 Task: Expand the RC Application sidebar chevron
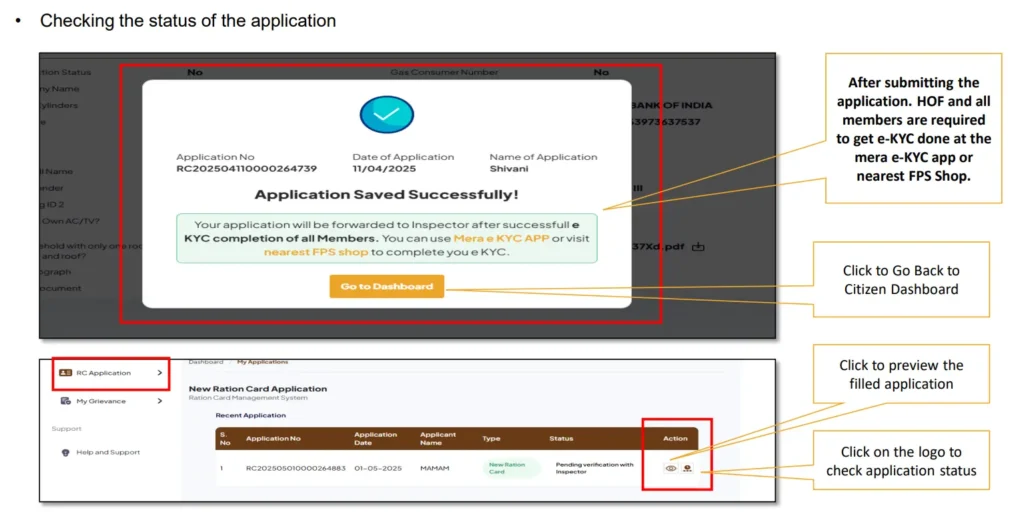[x=159, y=373]
